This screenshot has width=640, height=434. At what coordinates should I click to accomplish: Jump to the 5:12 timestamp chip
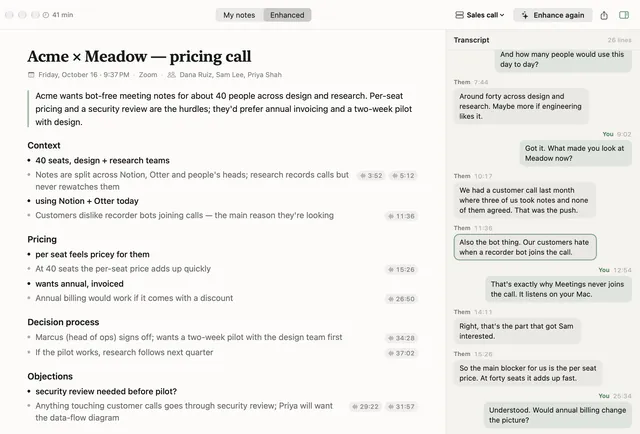pos(403,176)
